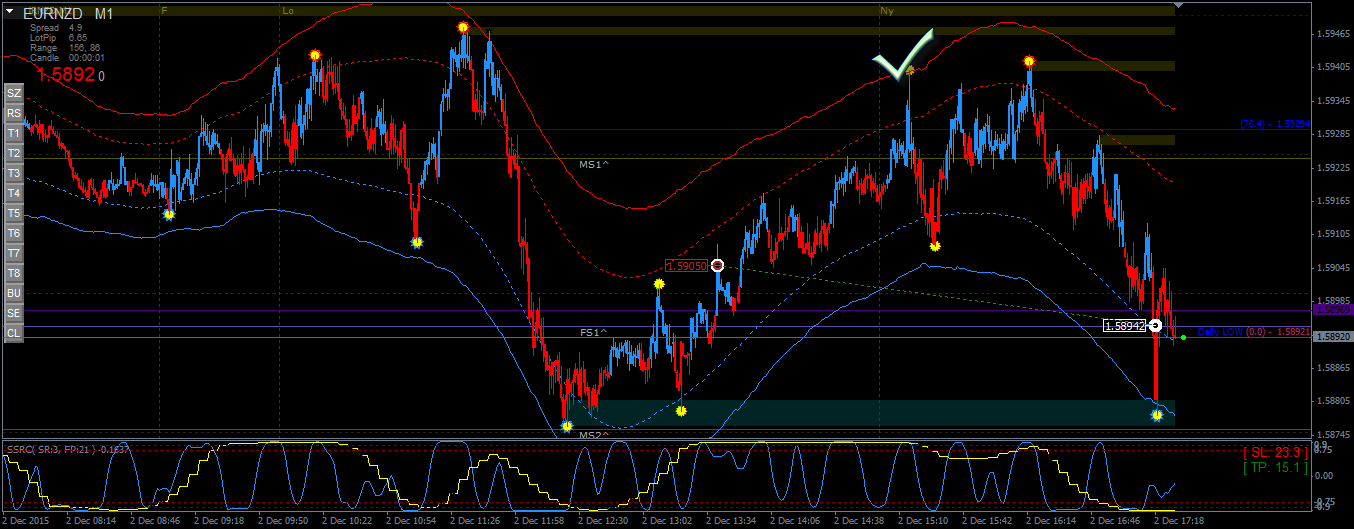Hit the T7 button
1354x529 pixels.
[x=14, y=253]
